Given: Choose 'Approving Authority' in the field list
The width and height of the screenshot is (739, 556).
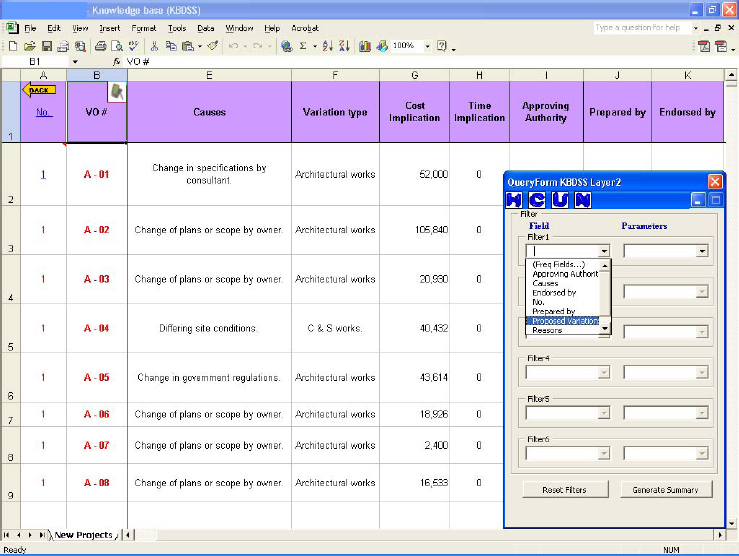Looking at the screenshot, I should 565,274.
